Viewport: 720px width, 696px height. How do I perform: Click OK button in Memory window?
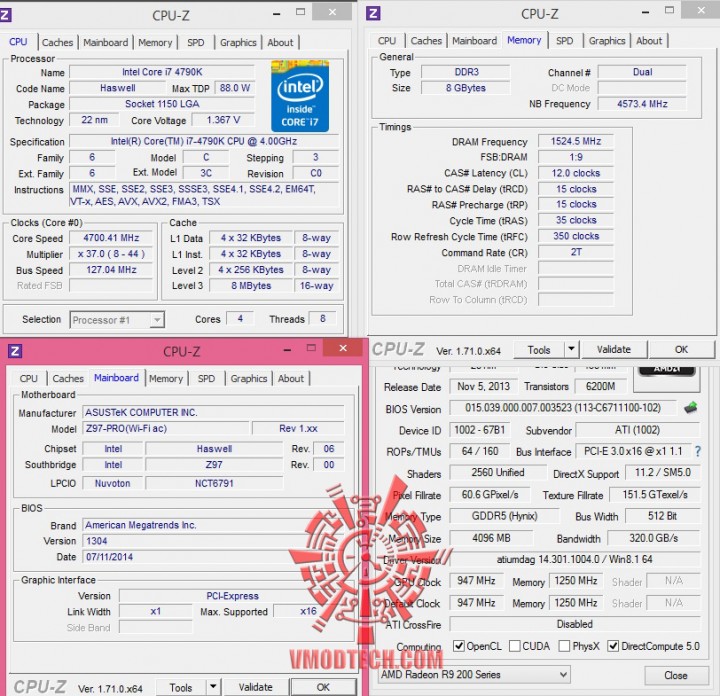point(681,349)
